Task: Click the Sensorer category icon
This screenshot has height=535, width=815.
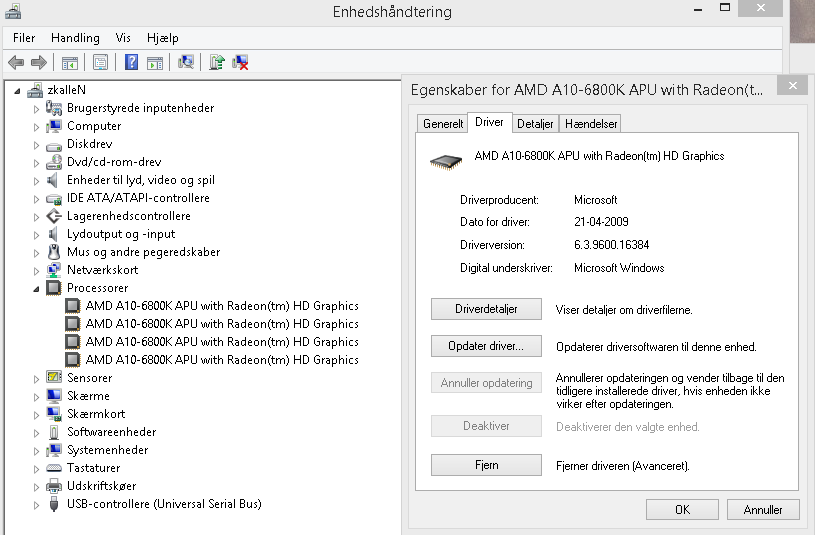Action: pyautogui.click(x=54, y=377)
